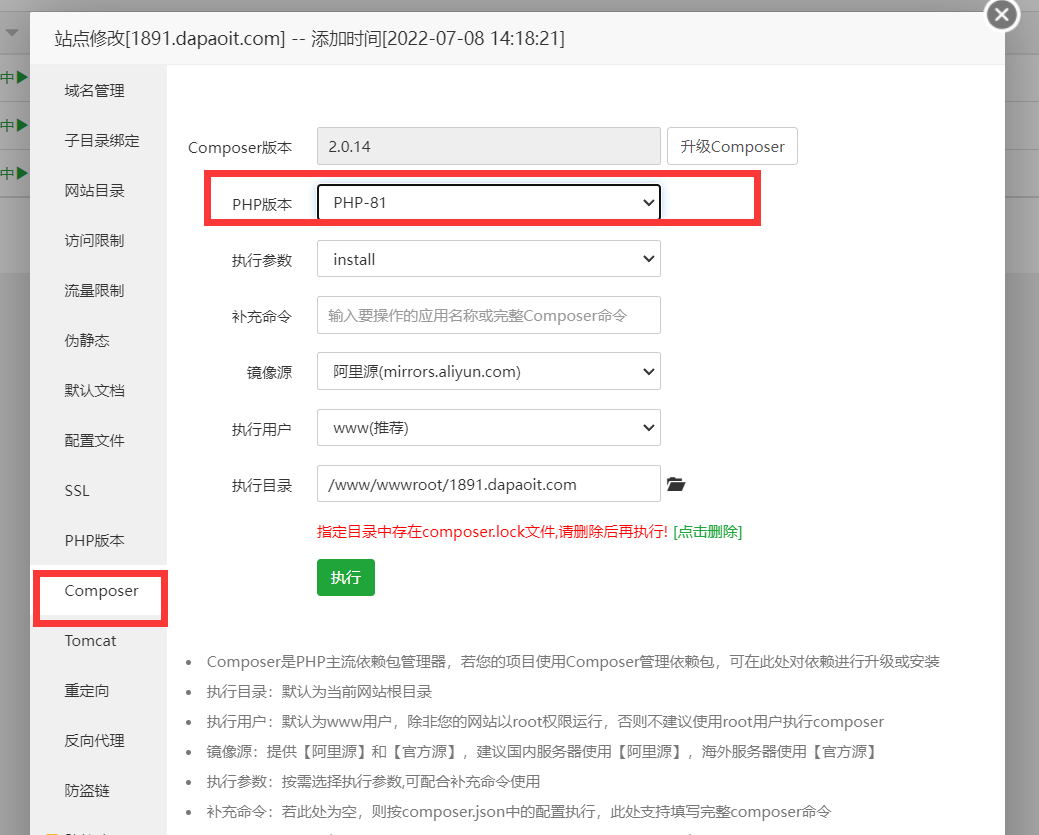Expand the 镜像源 mirror dropdown
The height and width of the screenshot is (835, 1039).
489,372
